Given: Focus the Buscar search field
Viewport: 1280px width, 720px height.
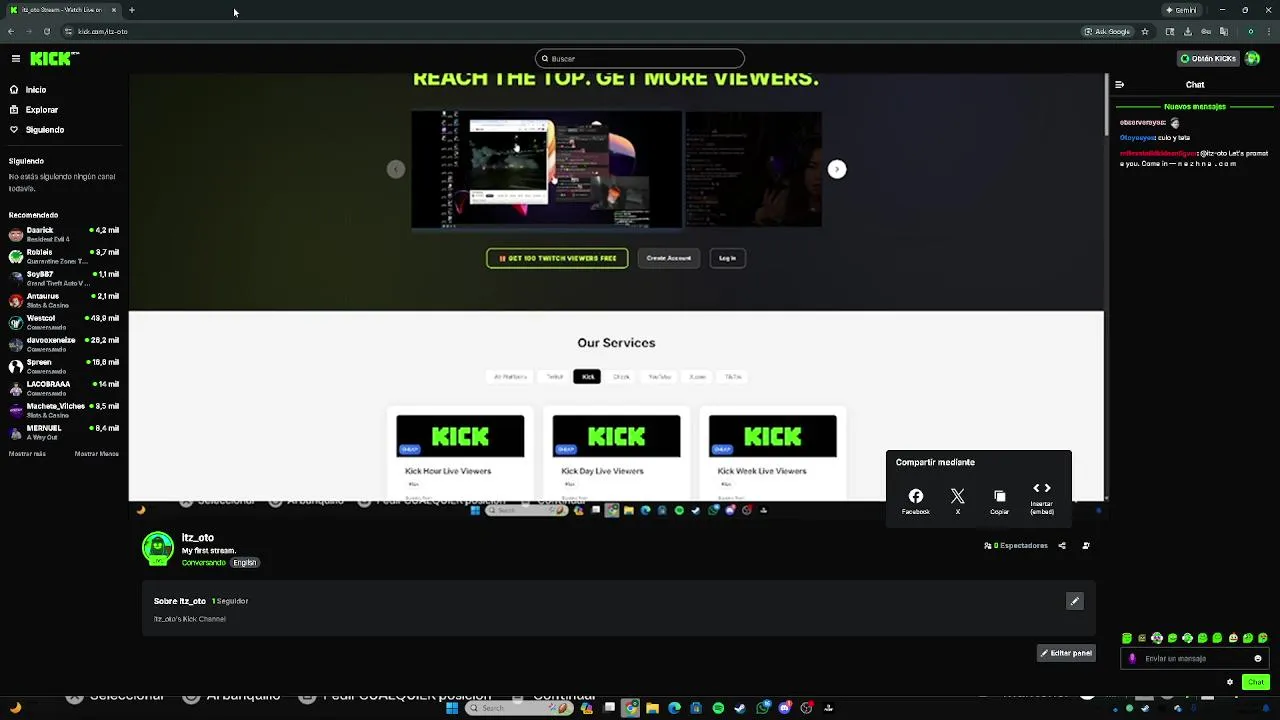Looking at the screenshot, I should (x=640, y=58).
